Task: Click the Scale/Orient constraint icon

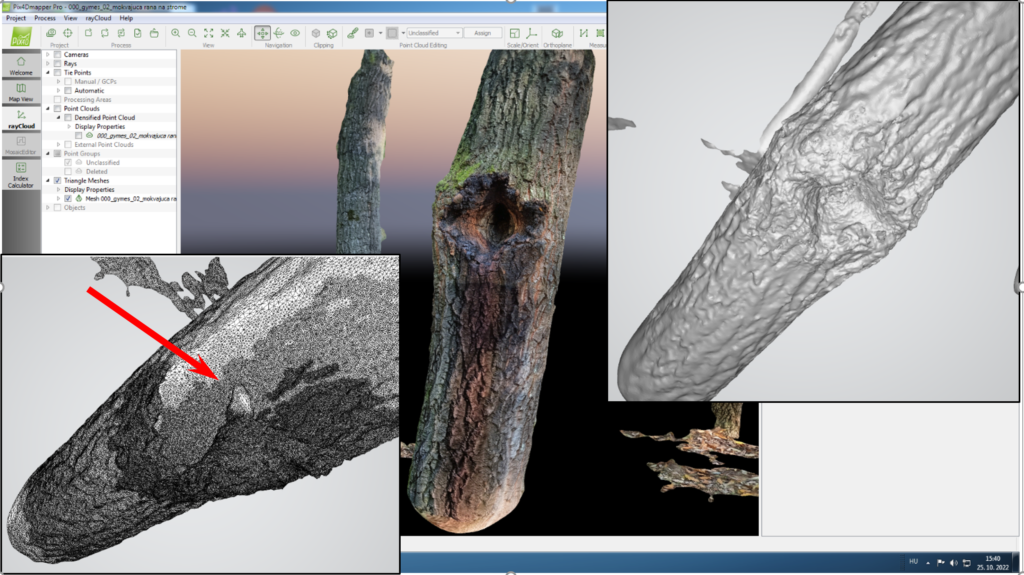Action: tap(514, 33)
